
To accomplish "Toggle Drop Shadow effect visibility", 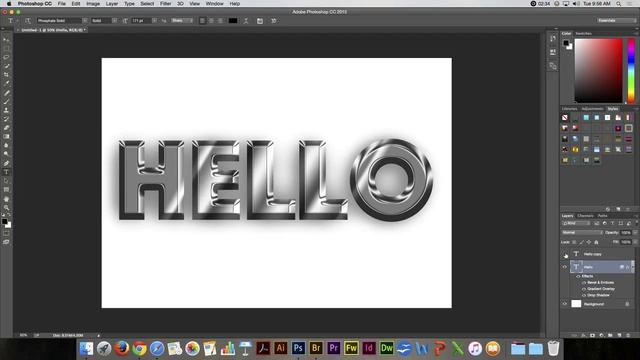I will (x=584, y=295).
